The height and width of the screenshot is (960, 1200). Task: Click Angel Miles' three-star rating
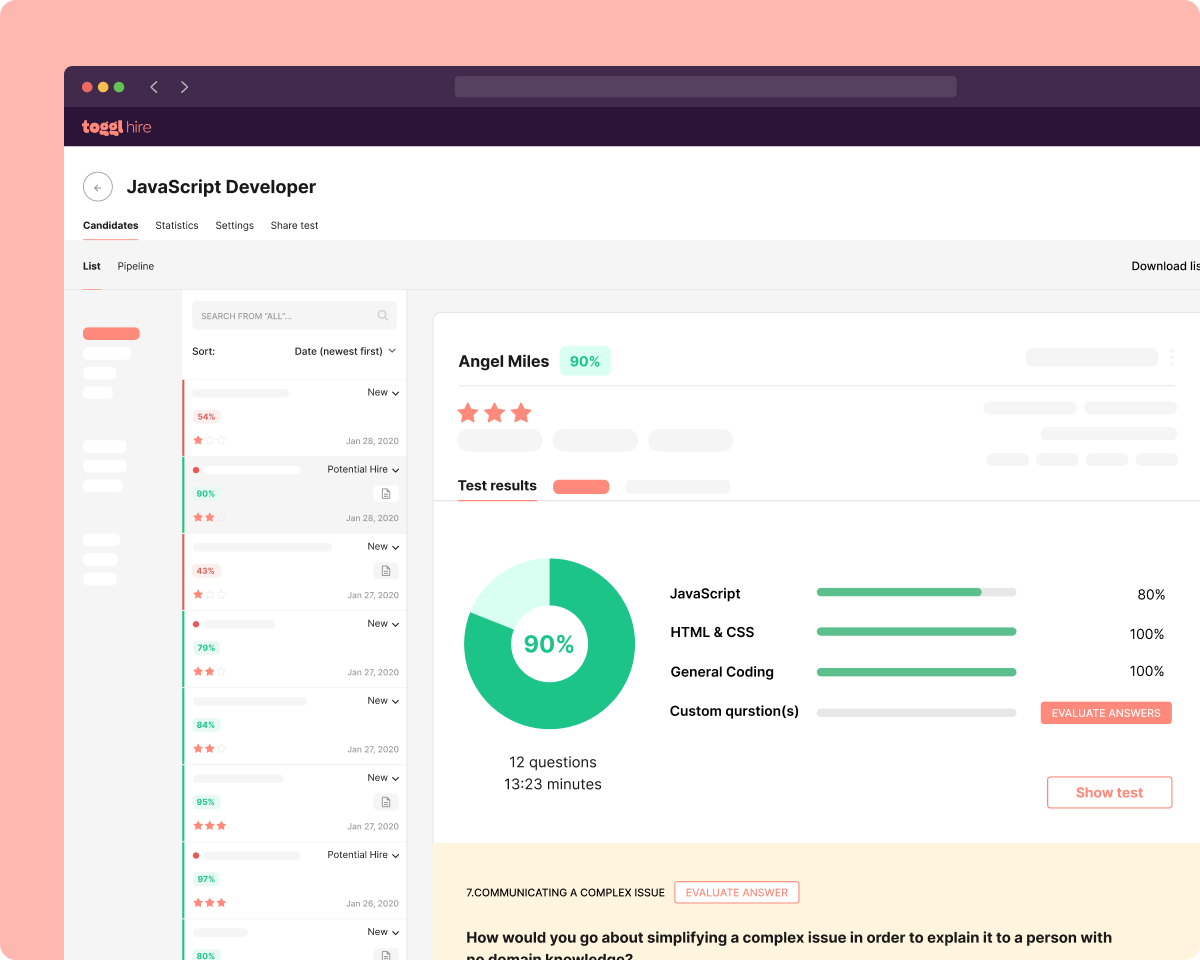494,412
